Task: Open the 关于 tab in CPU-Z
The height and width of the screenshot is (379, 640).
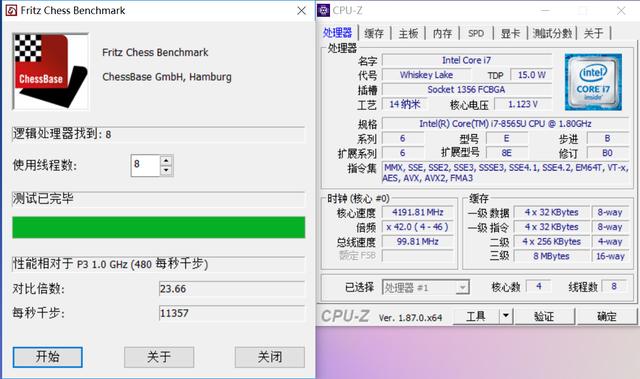Action: pos(593,33)
